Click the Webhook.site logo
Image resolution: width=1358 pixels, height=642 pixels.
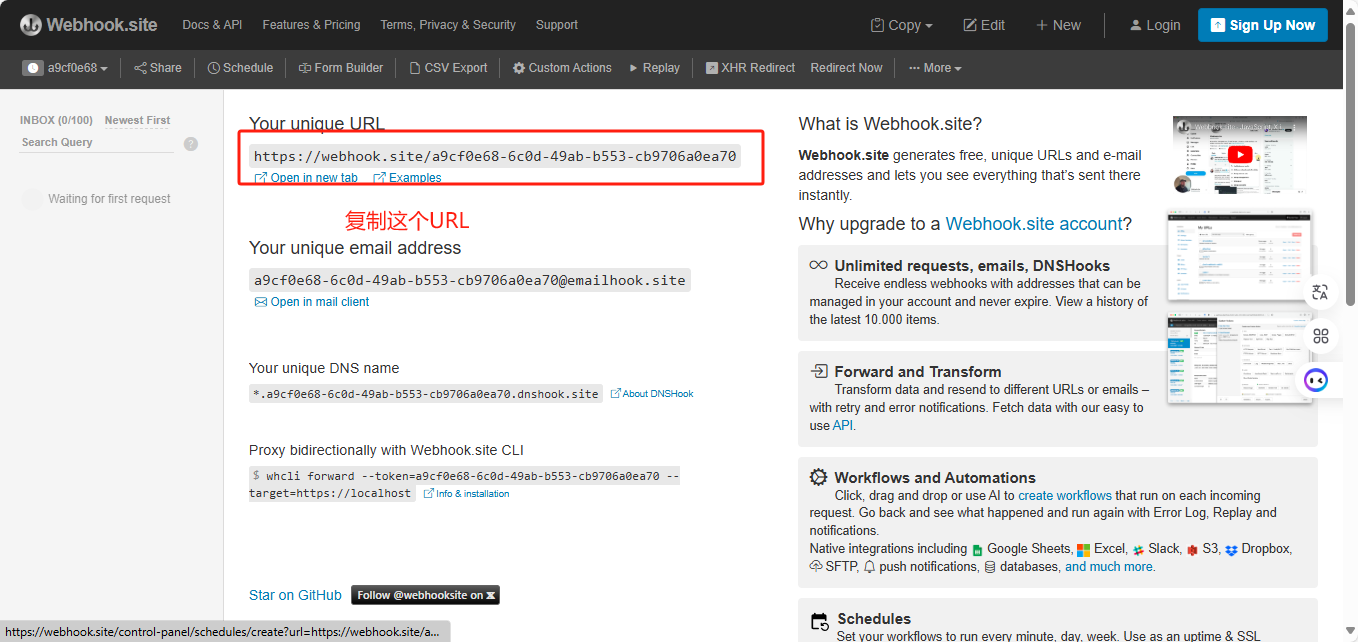[88, 25]
